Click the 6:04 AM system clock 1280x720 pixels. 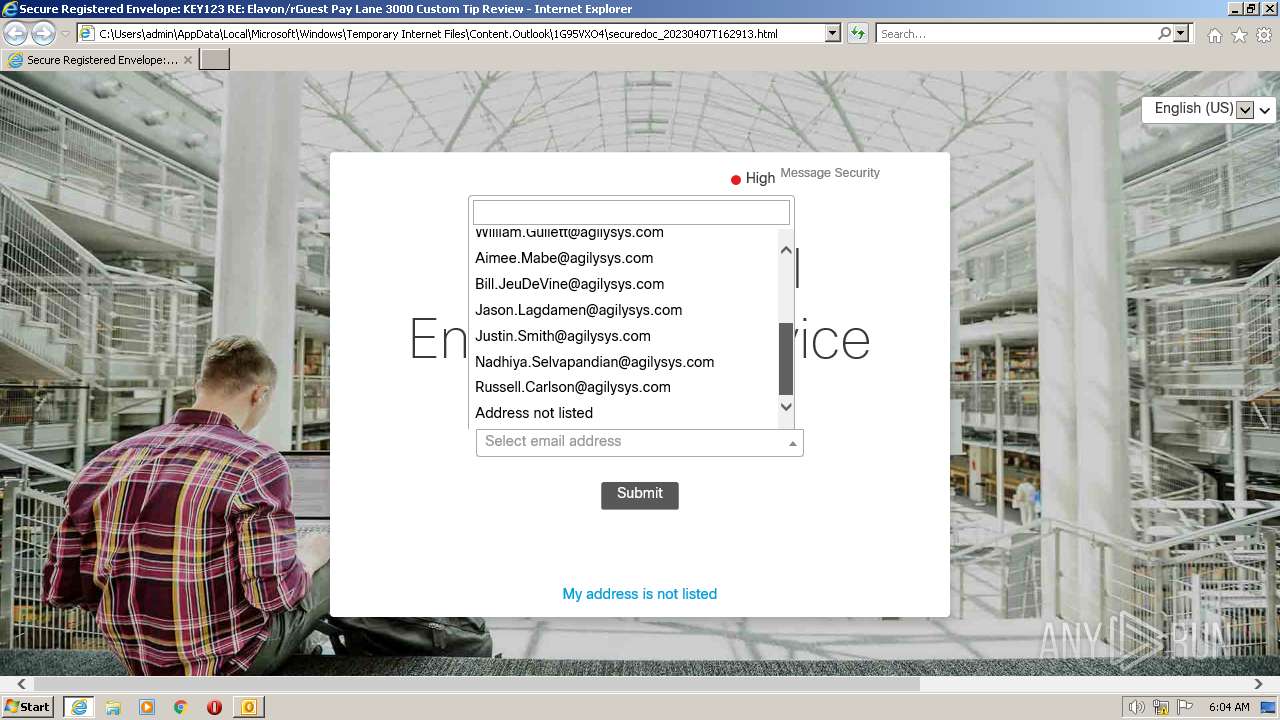pos(1229,707)
